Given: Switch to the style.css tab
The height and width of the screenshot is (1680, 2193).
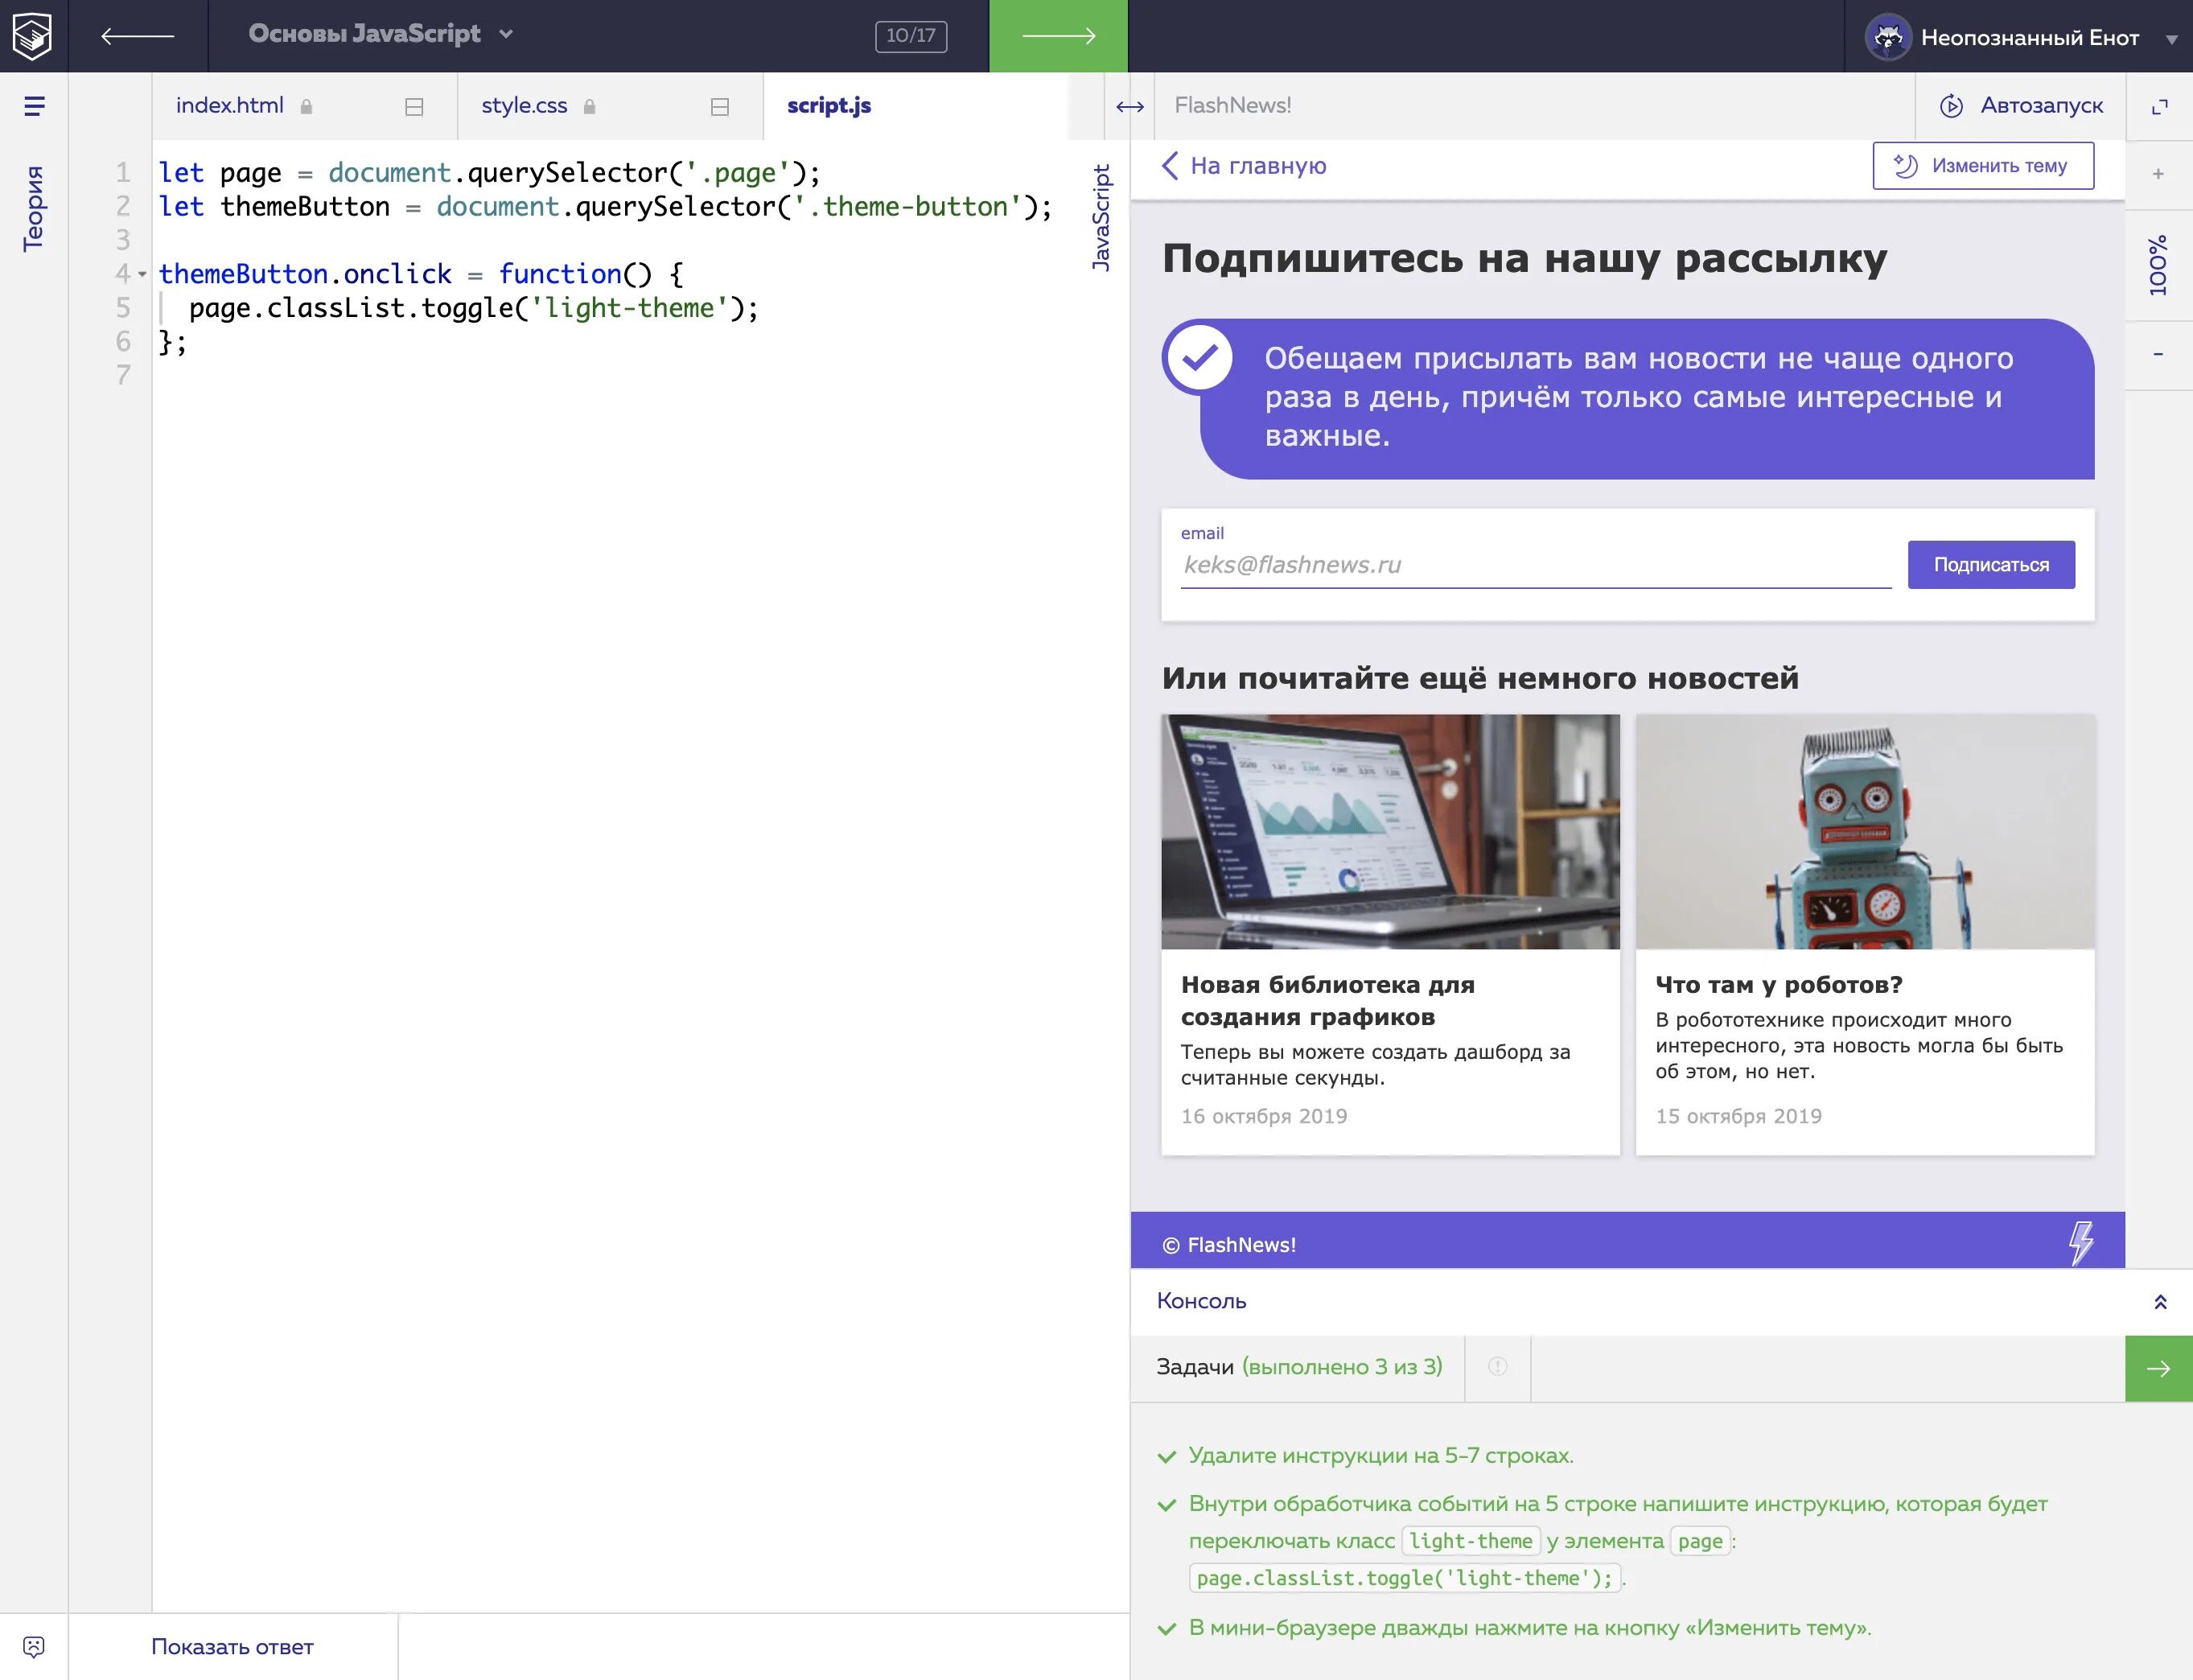Looking at the screenshot, I should 524,106.
